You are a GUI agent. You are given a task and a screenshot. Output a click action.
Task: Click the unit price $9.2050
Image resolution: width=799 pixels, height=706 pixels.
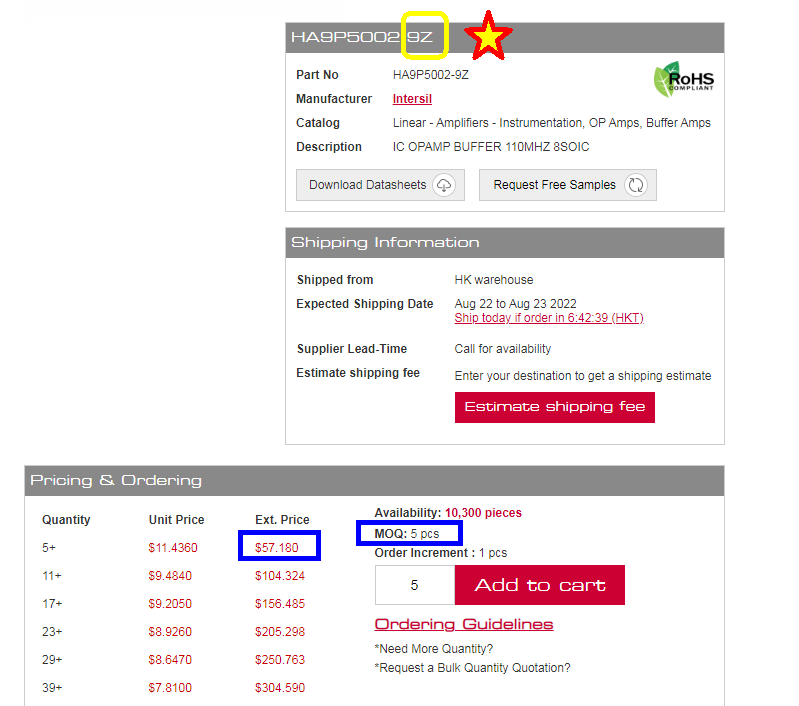tap(170, 604)
